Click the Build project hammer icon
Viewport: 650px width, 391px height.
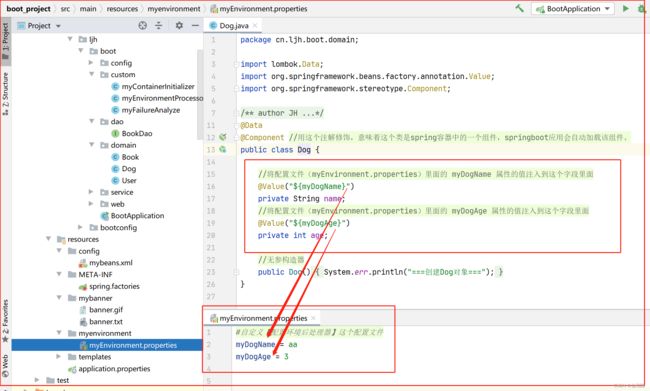[519, 8]
